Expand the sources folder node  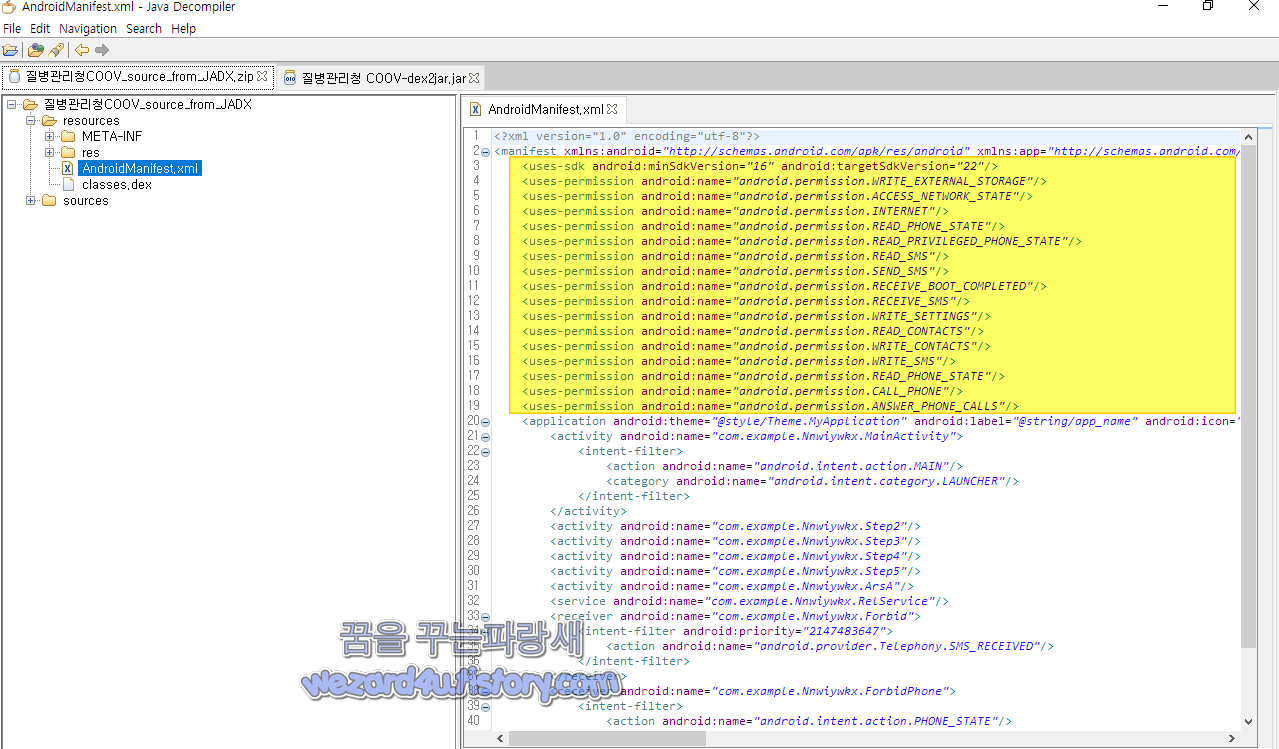point(31,201)
